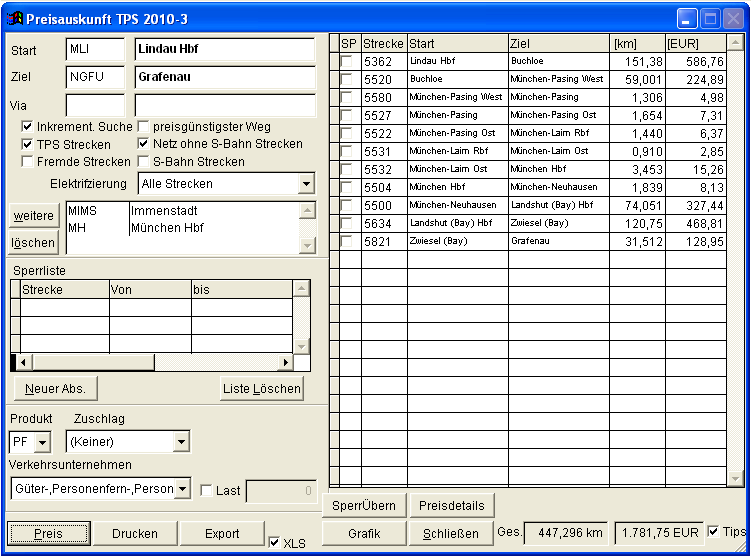Toggle Inkrement. Suche checkbox
This screenshot has height=556, width=751.
pyautogui.click(x=27, y=126)
